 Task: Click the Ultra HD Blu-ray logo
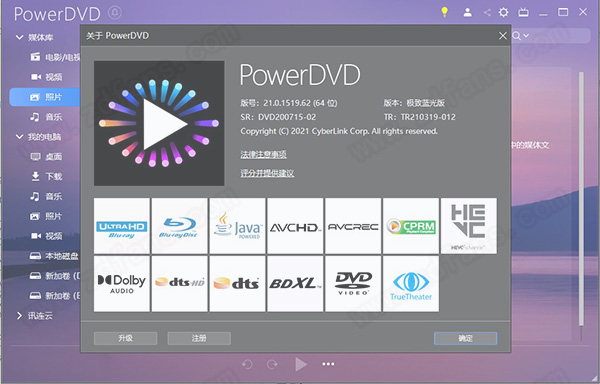pyautogui.click(x=122, y=226)
